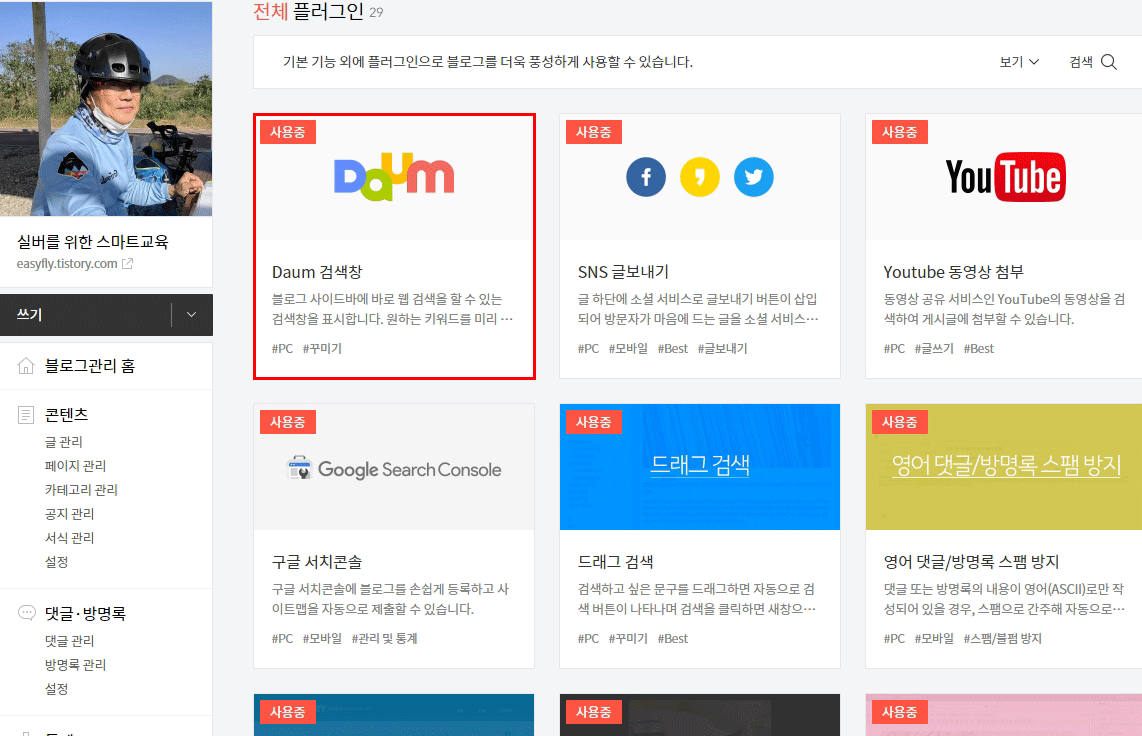The height and width of the screenshot is (736, 1142).
Task: Click the 댓글·방명록 section heading
Action: pos(86,613)
